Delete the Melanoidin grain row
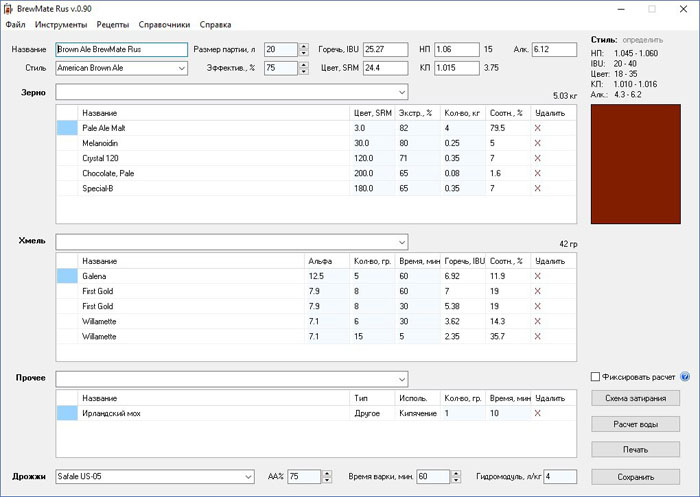Image resolution: width=700 pixels, height=497 pixels. (538, 143)
